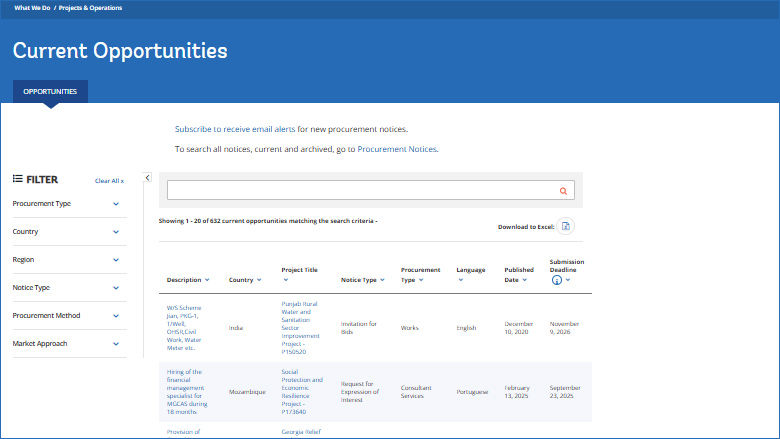Screen dimensions: 780x439
Task: Select the Opportunities tab
Action: [x=50, y=91]
